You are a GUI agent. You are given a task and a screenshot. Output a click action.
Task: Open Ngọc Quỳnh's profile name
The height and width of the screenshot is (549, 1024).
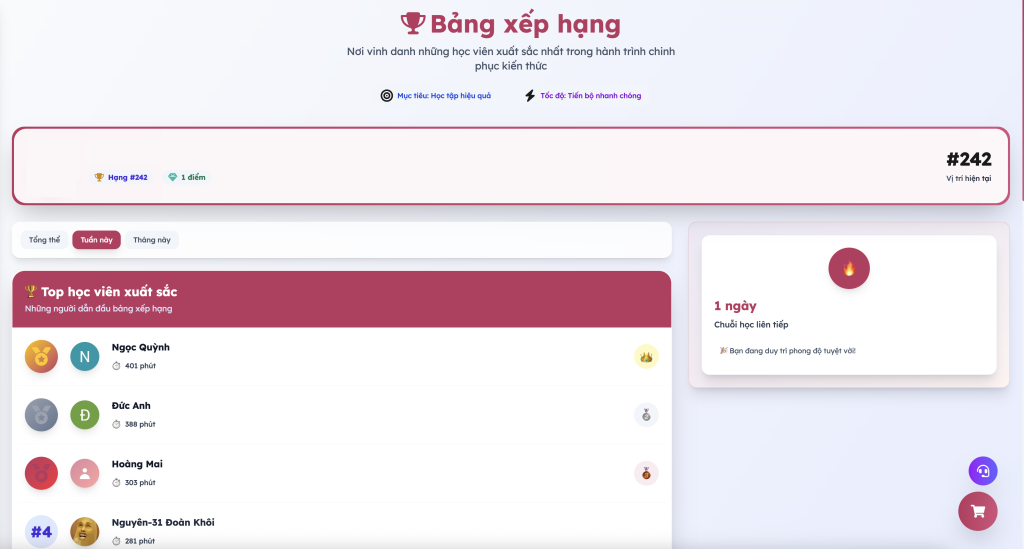coord(141,347)
